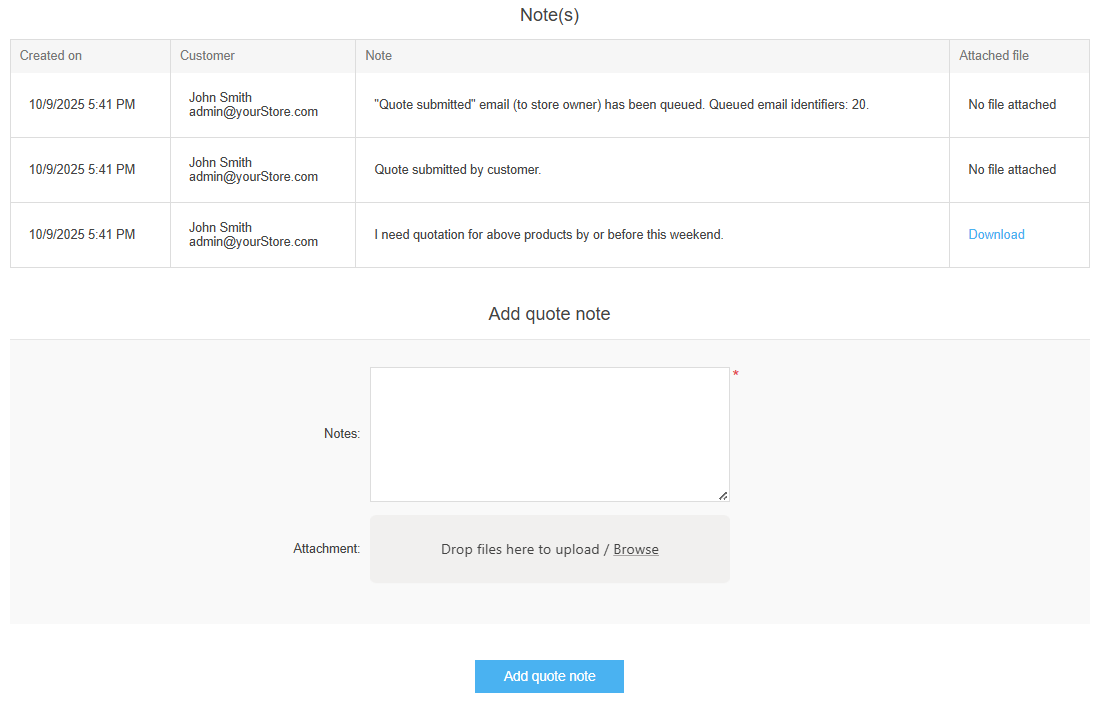The height and width of the screenshot is (702, 1100).
Task: Click the Attachment field label
Action: pyautogui.click(x=326, y=549)
